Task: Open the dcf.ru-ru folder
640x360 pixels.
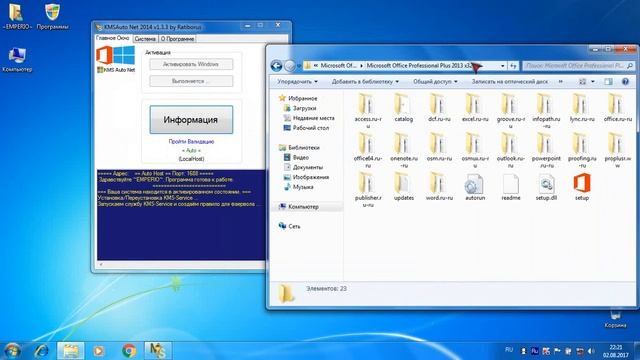Action: pyautogui.click(x=439, y=108)
